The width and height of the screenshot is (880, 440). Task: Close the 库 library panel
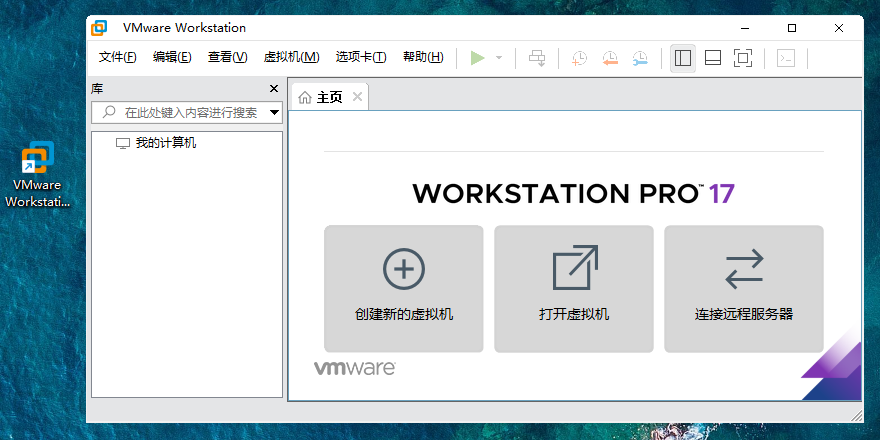tap(274, 89)
